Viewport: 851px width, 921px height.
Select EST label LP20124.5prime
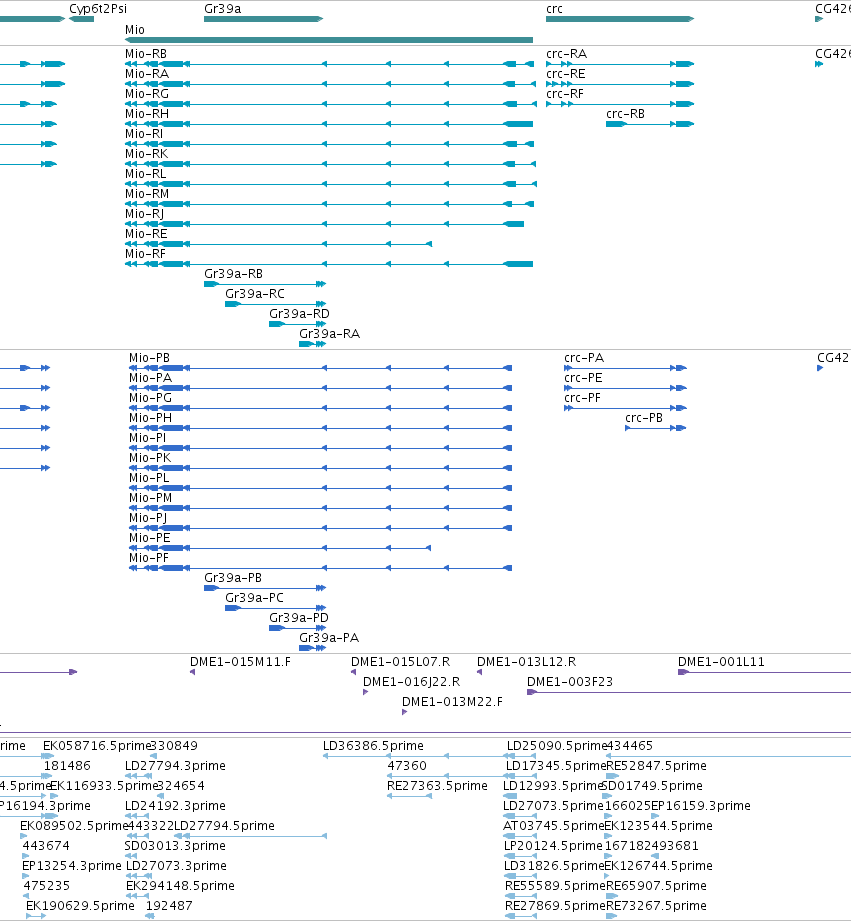pos(553,846)
